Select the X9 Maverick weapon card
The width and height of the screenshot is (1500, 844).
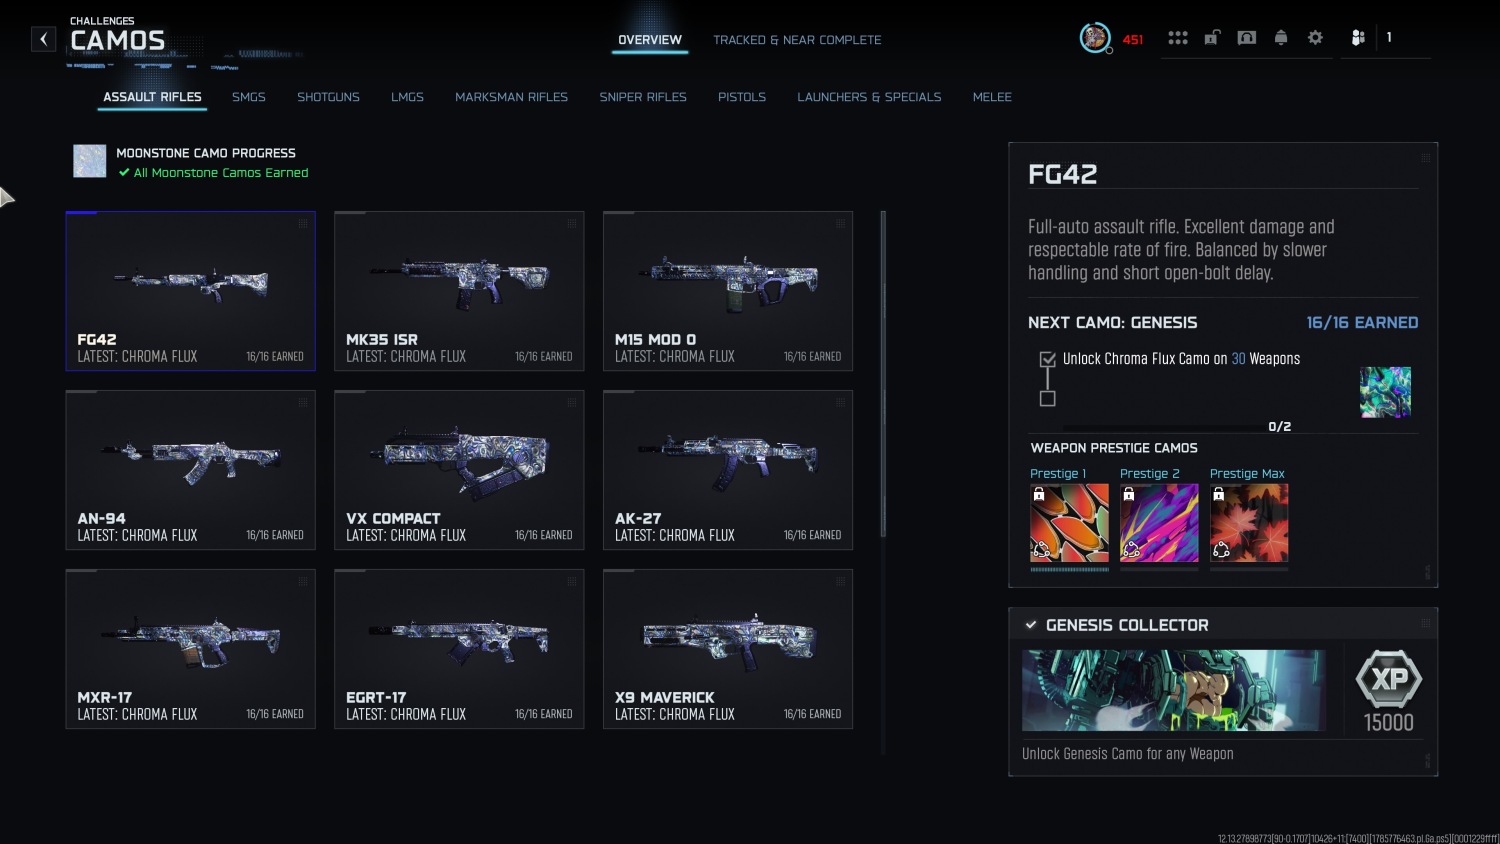click(728, 649)
